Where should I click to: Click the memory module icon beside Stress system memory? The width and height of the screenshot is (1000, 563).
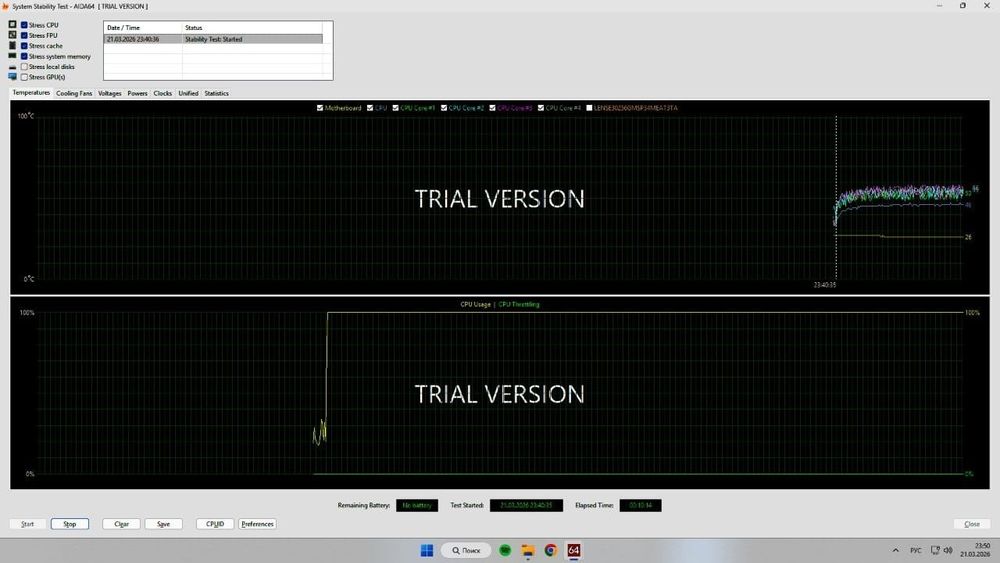tap(12, 55)
